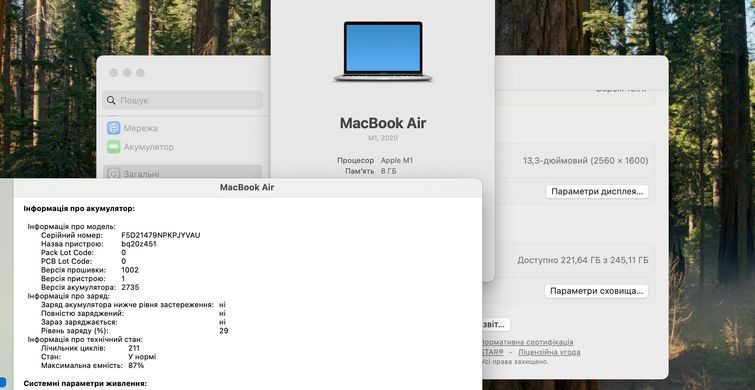
Task: Click the MacBook Air title of report window
Action: pyautogui.click(x=247, y=187)
